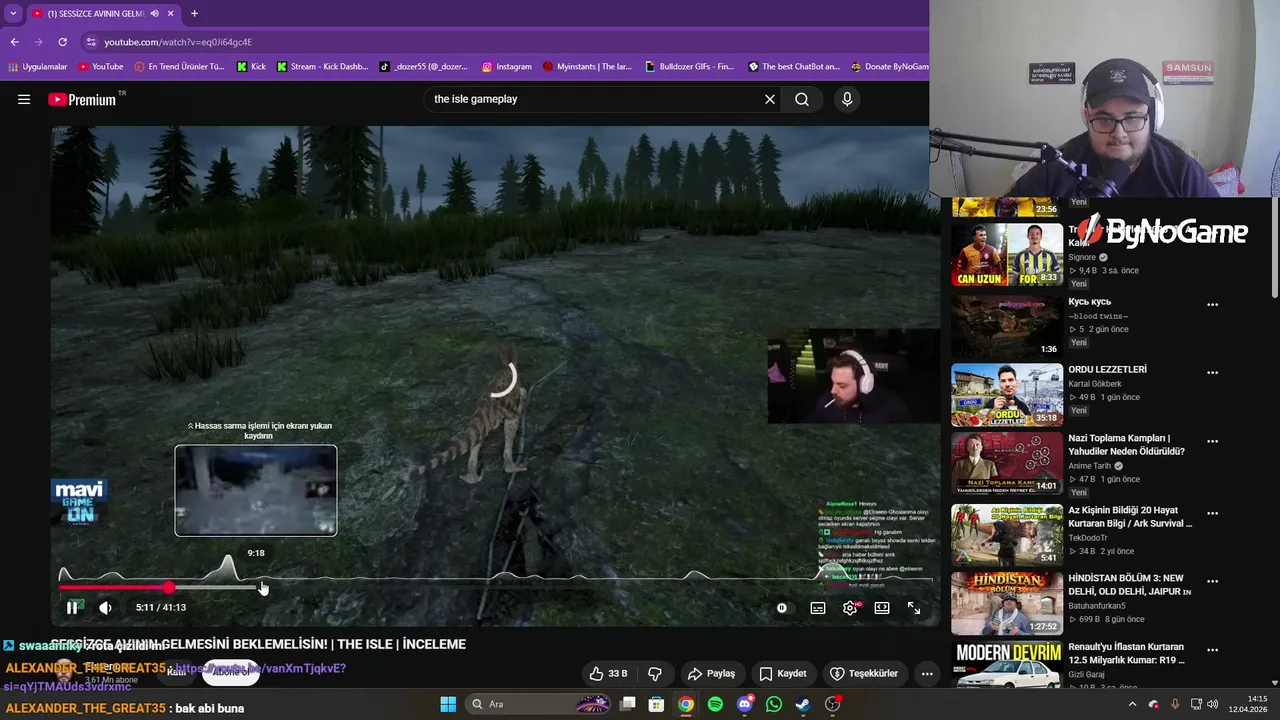The width and height of the screenshot is (1280, 720).
Task: Select the SESSİZCE AVININ GELM browser tab
Action: click(x=95, y=13)
